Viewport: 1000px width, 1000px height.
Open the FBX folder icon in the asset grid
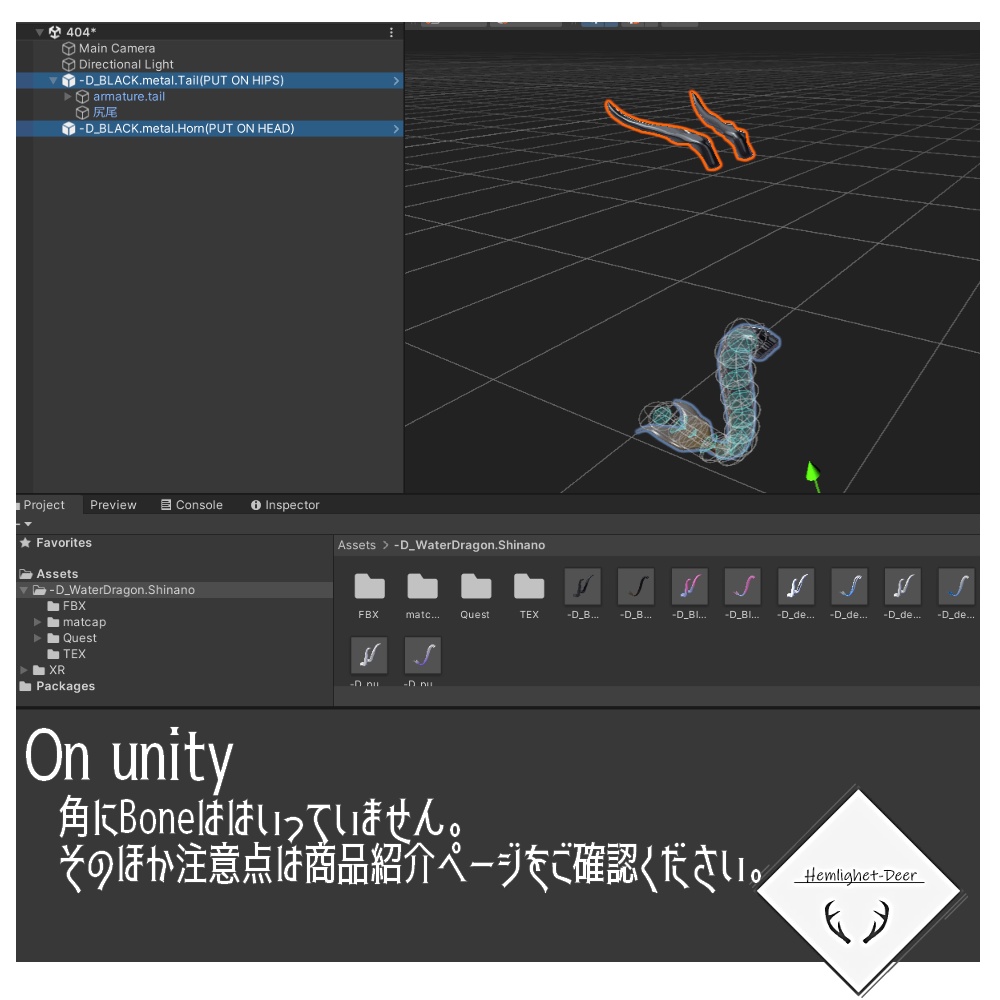pos(369,586)
